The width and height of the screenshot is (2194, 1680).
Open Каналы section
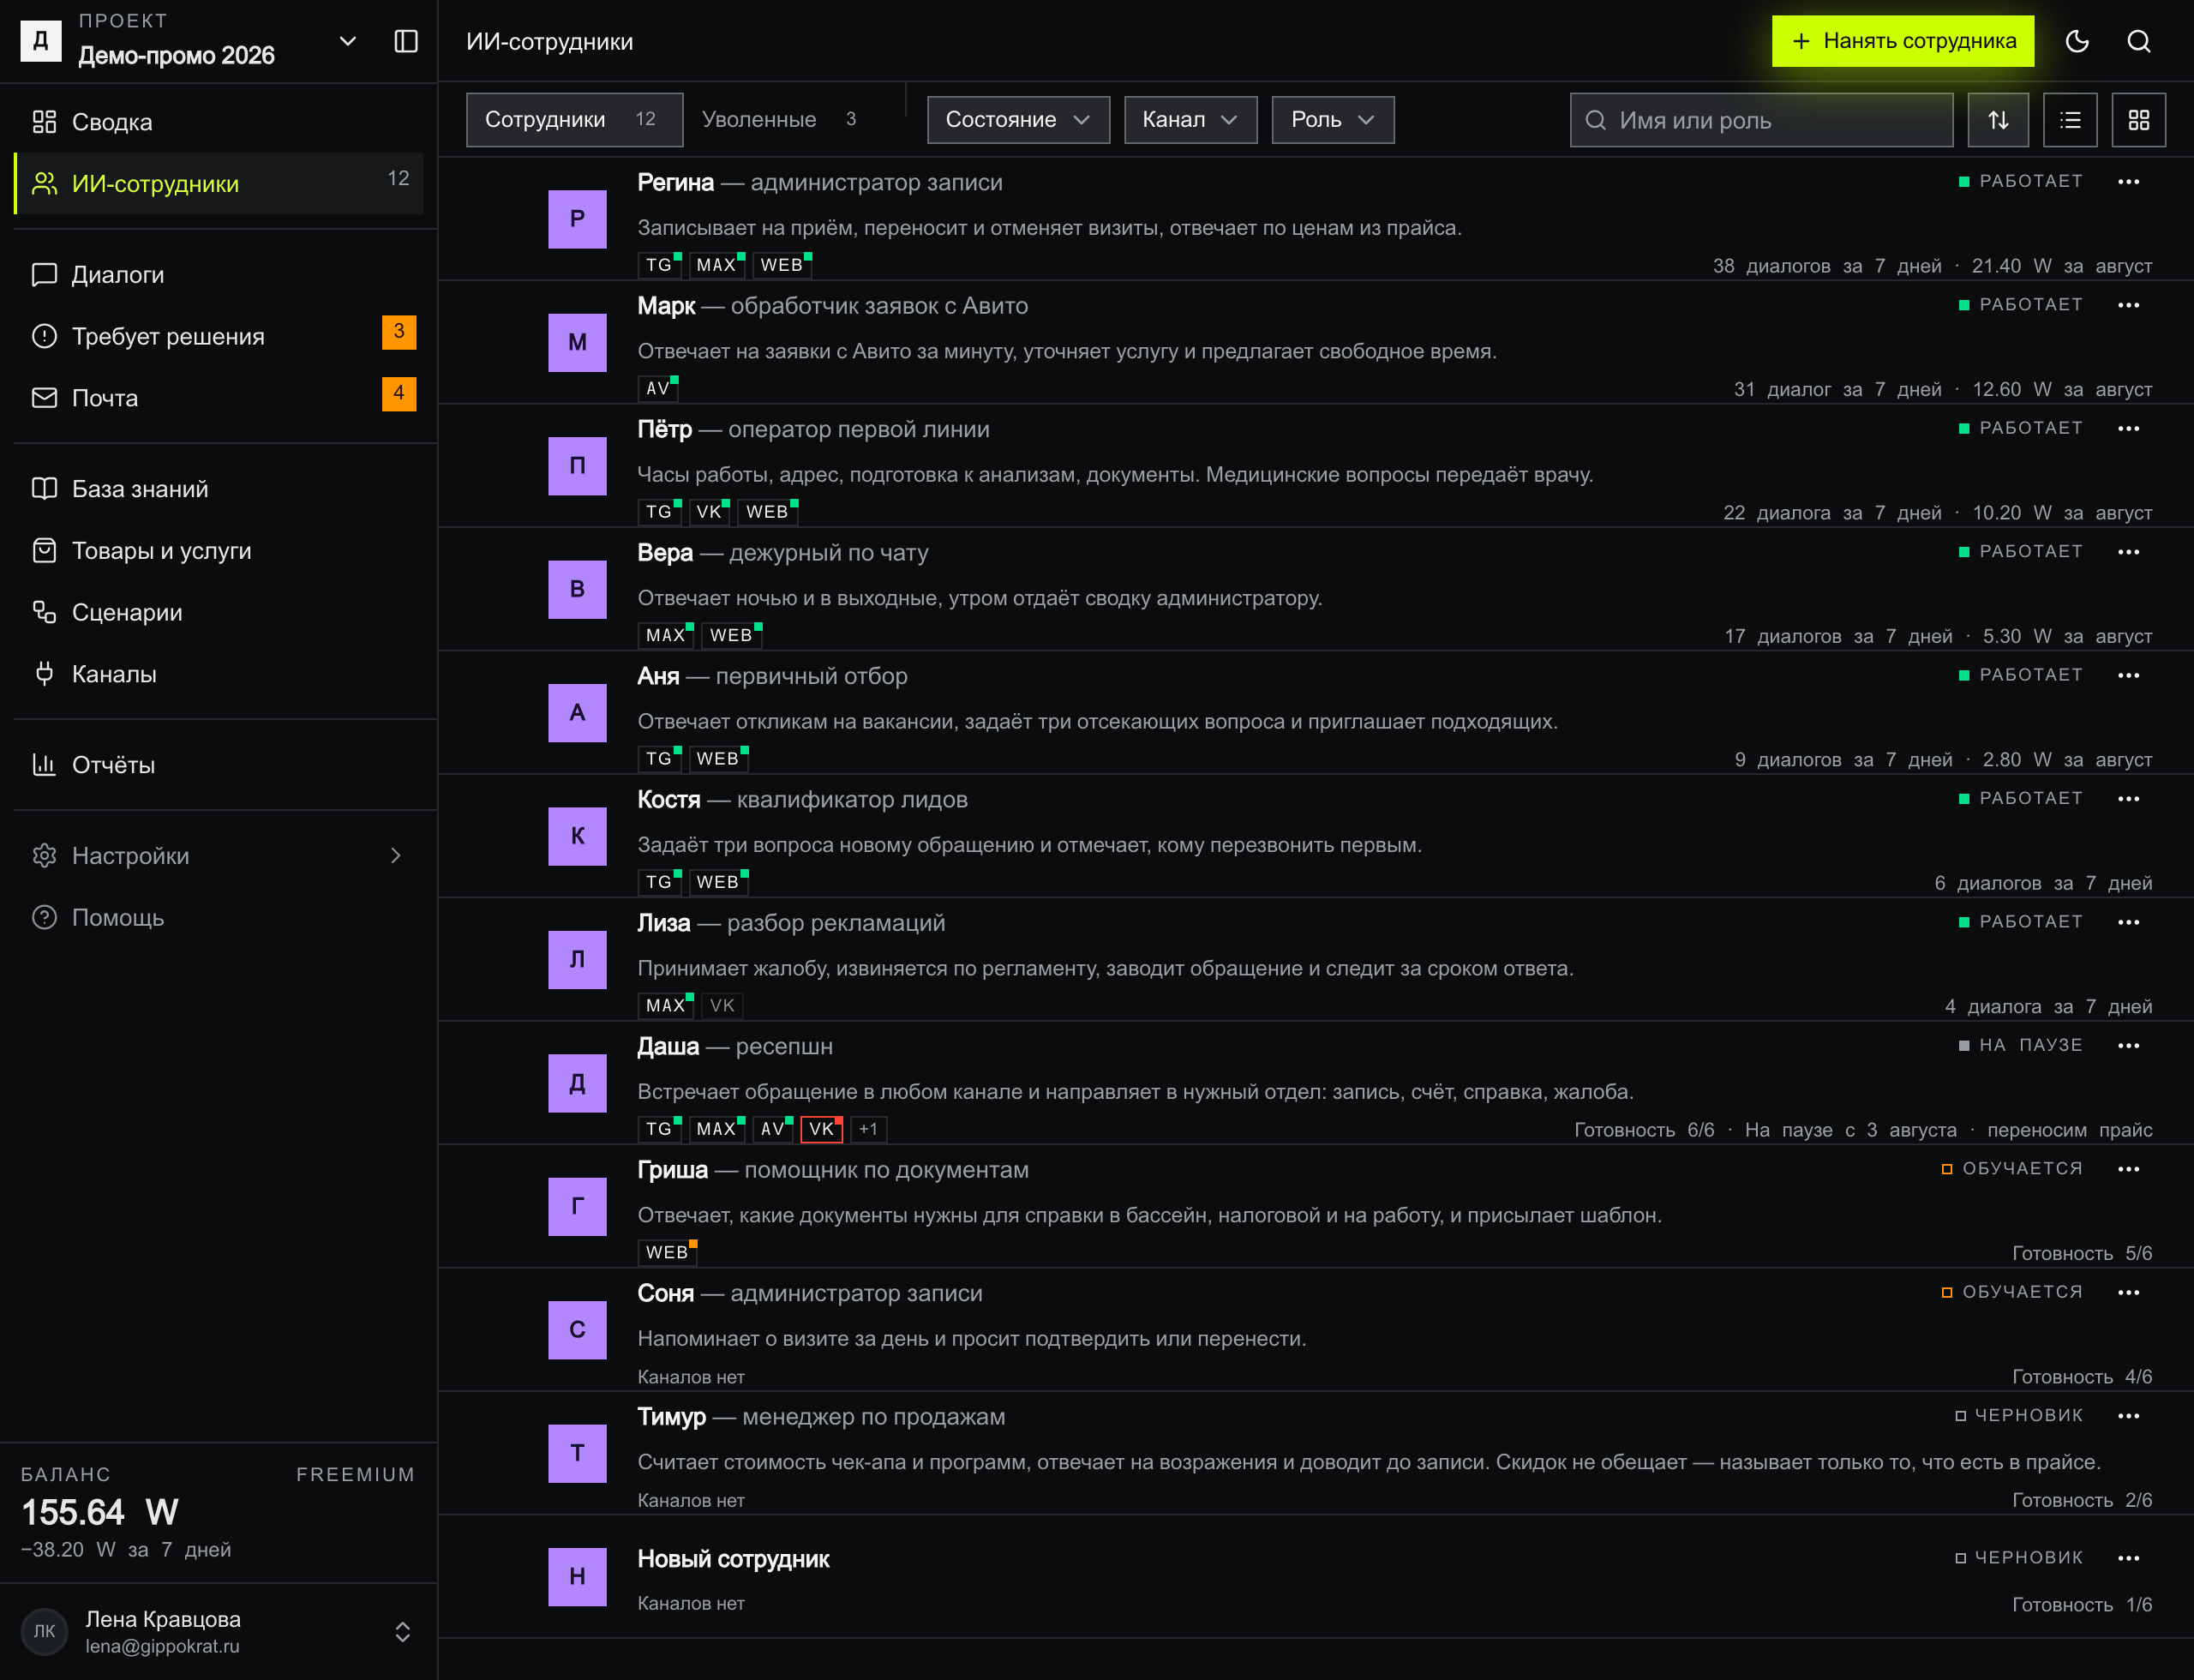[x=219, y=674]
